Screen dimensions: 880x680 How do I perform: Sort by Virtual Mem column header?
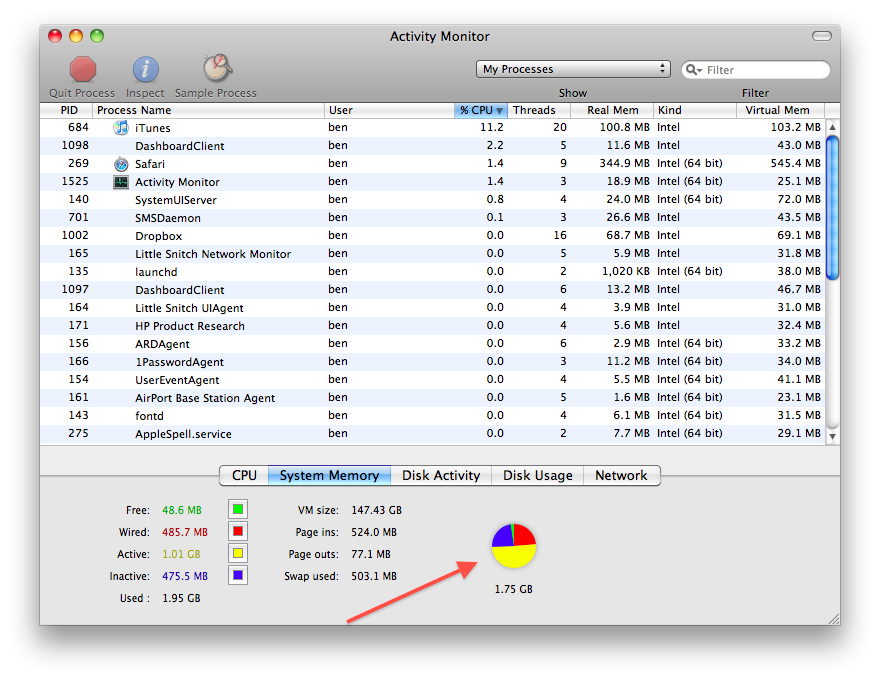(780, 110)
